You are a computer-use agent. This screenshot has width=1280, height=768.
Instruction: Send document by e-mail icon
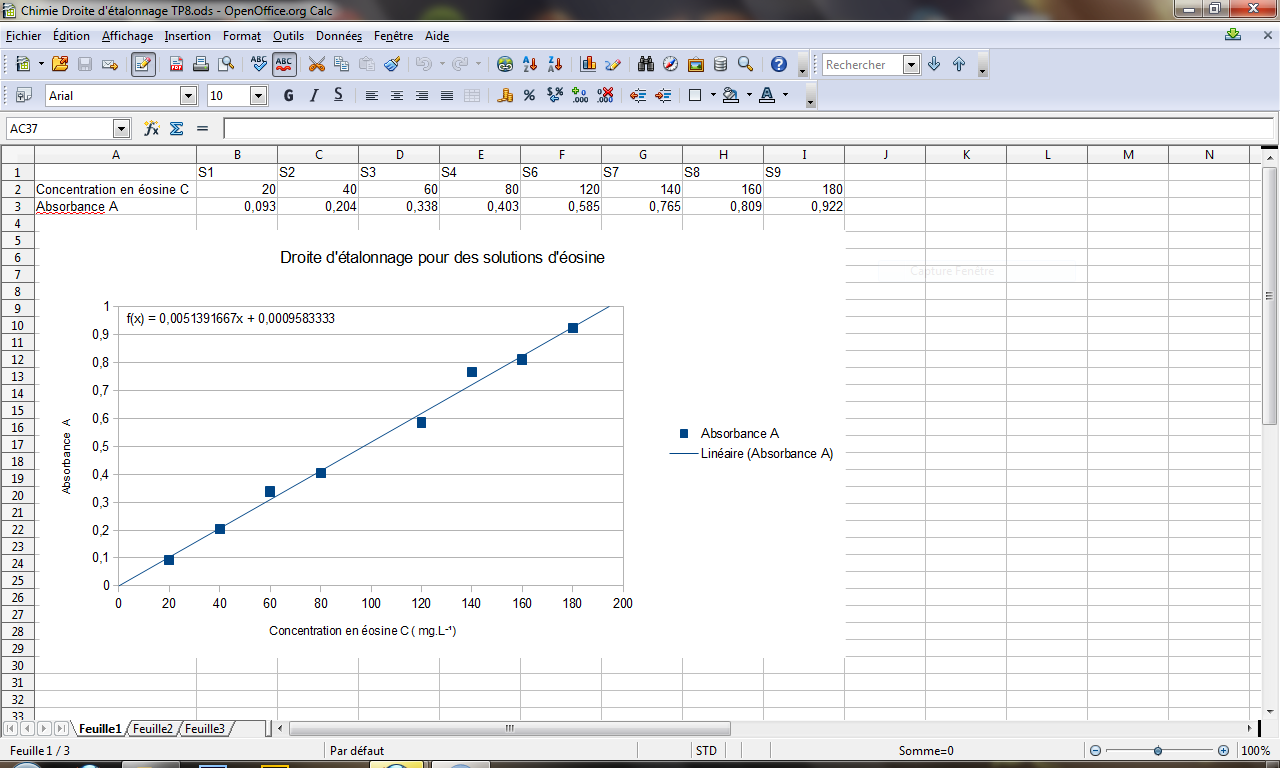110,64
